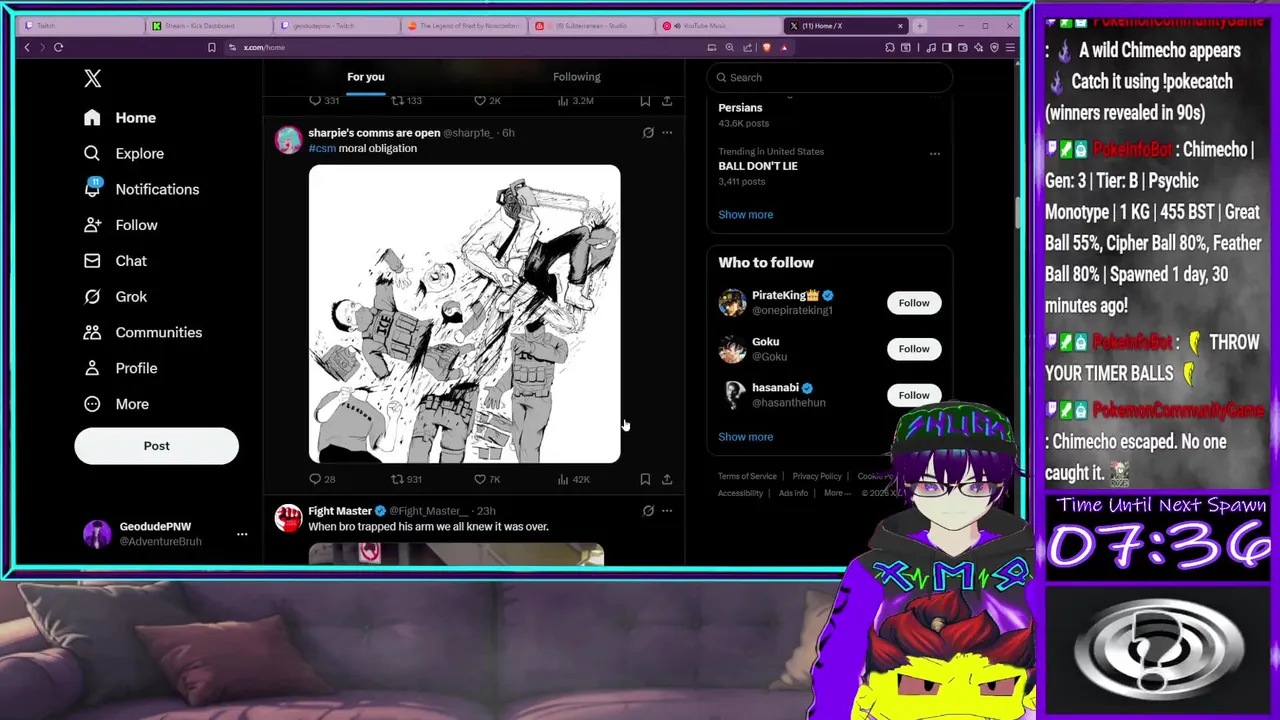Screen dimensions: 1280x720
Task: Bookmark the top post with 3.2M views
Action: [x=645, y=100]
